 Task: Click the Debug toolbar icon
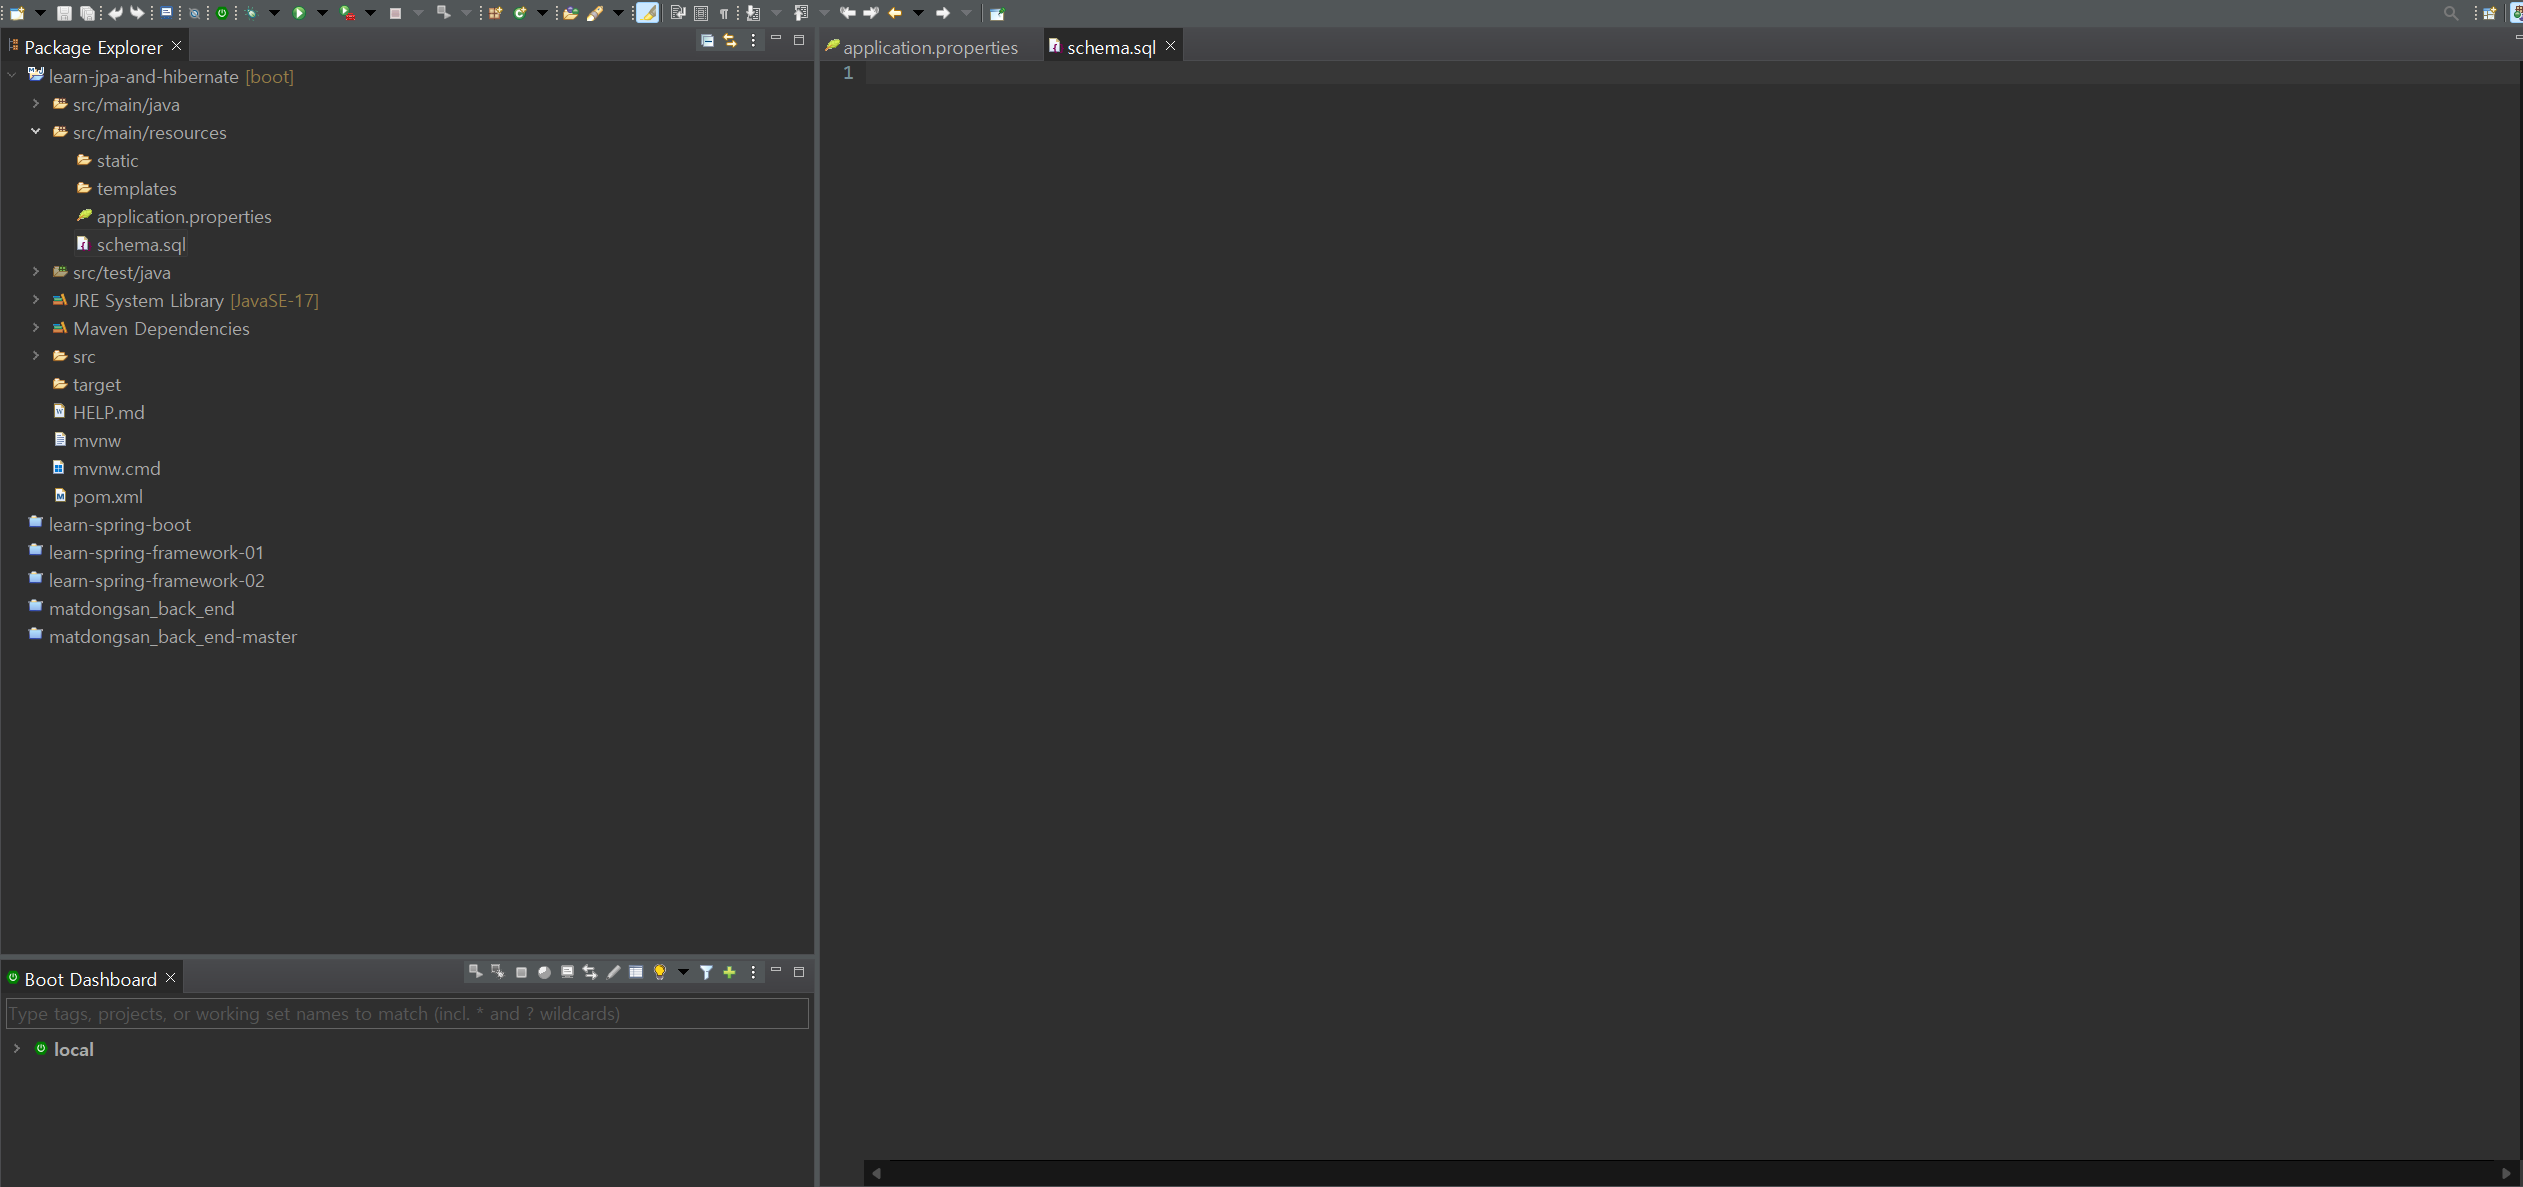[254, 13]
